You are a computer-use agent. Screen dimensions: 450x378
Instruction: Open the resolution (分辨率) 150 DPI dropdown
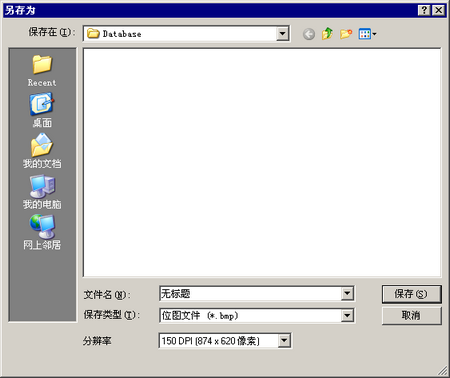(x=284, y=341)
